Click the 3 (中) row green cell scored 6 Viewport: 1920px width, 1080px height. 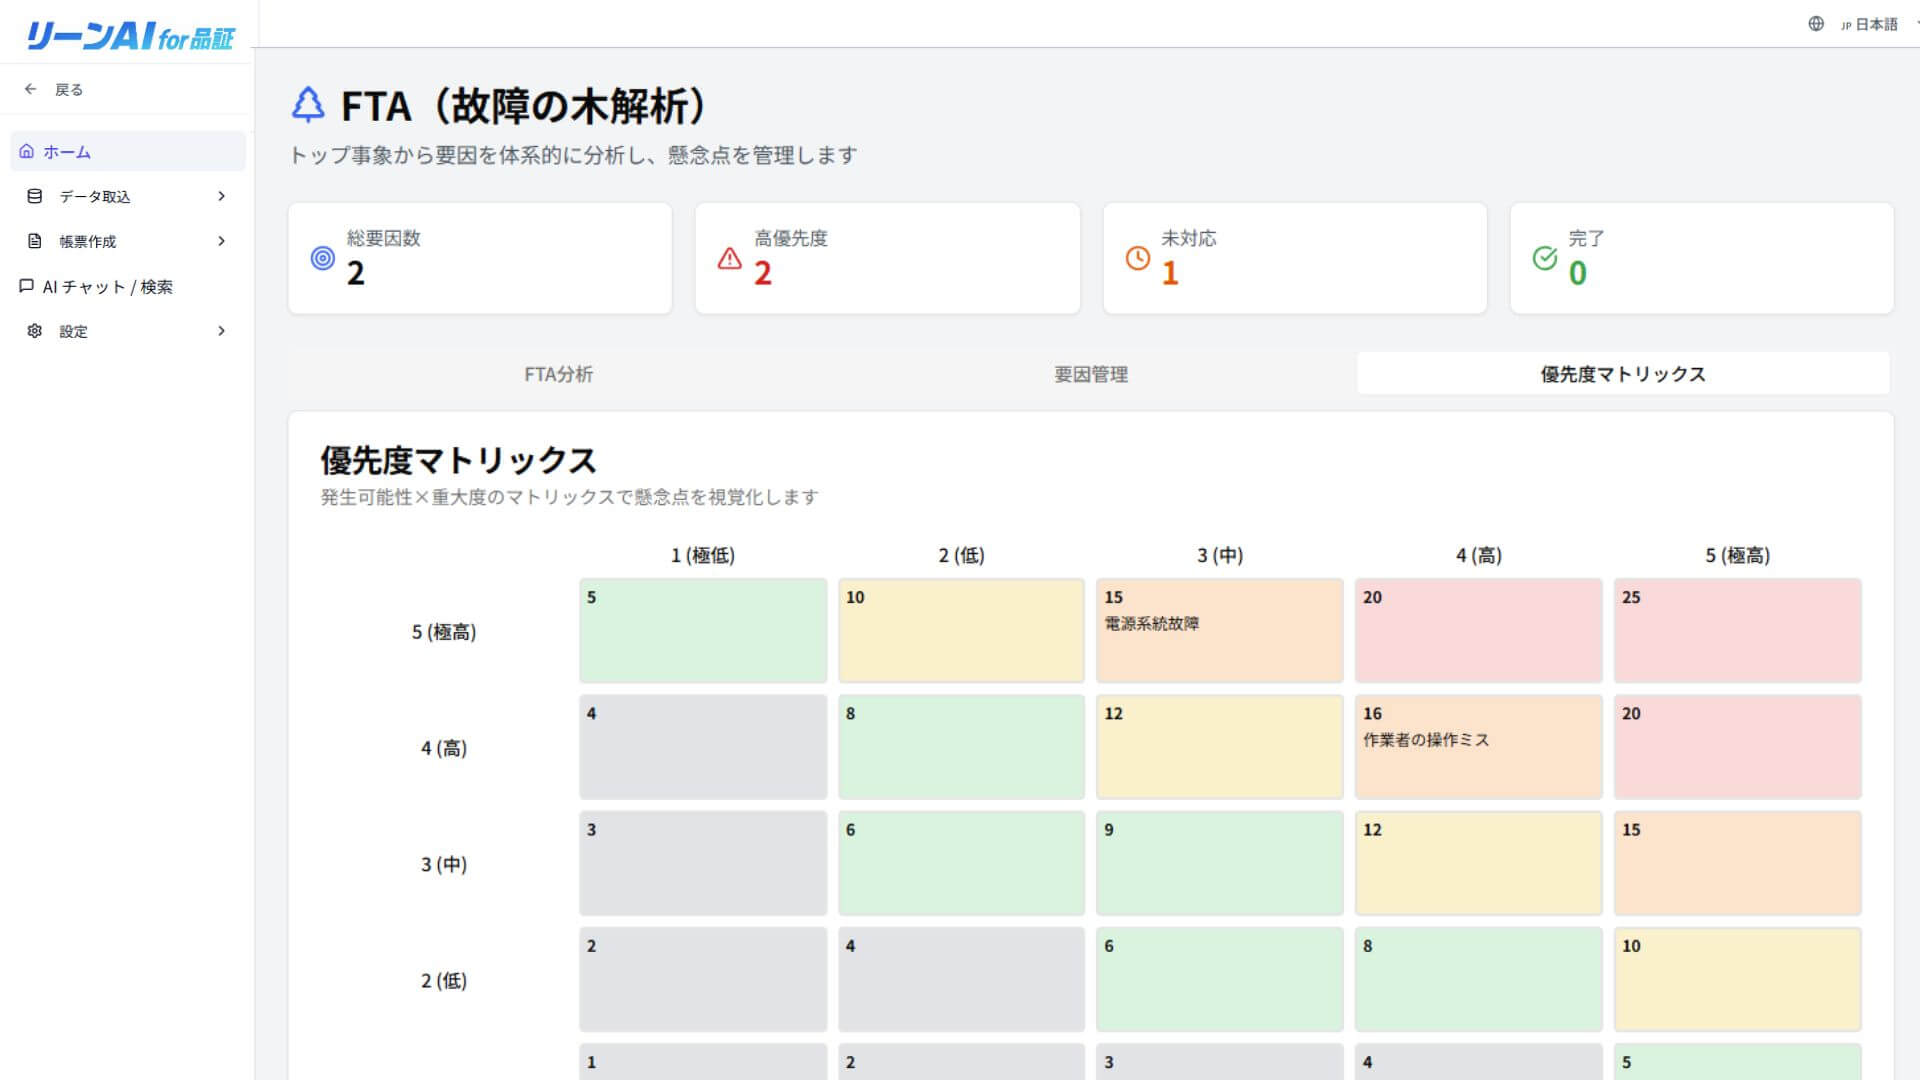click(961, 863)
